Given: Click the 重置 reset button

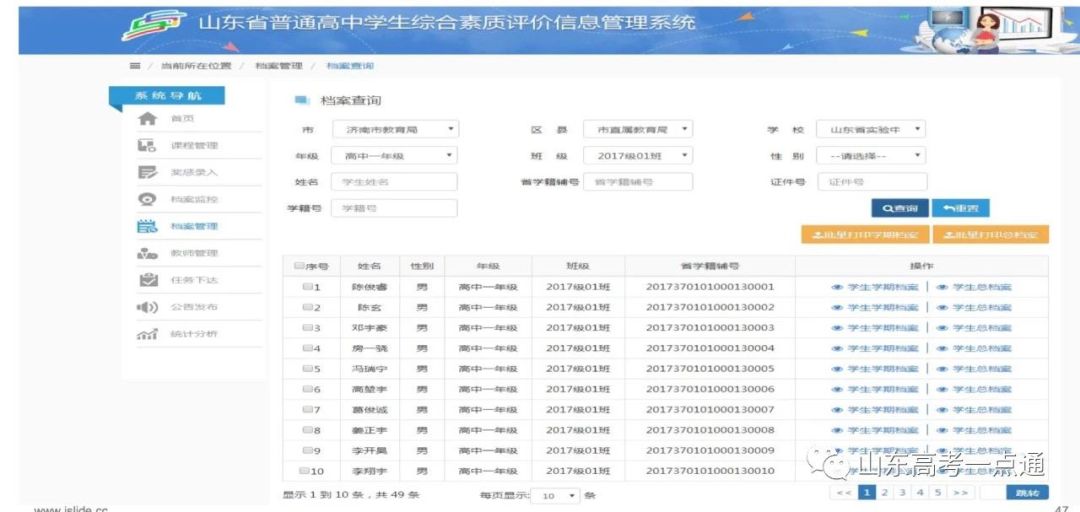Looking at the screenshot, I should click(x=960, y=208).
